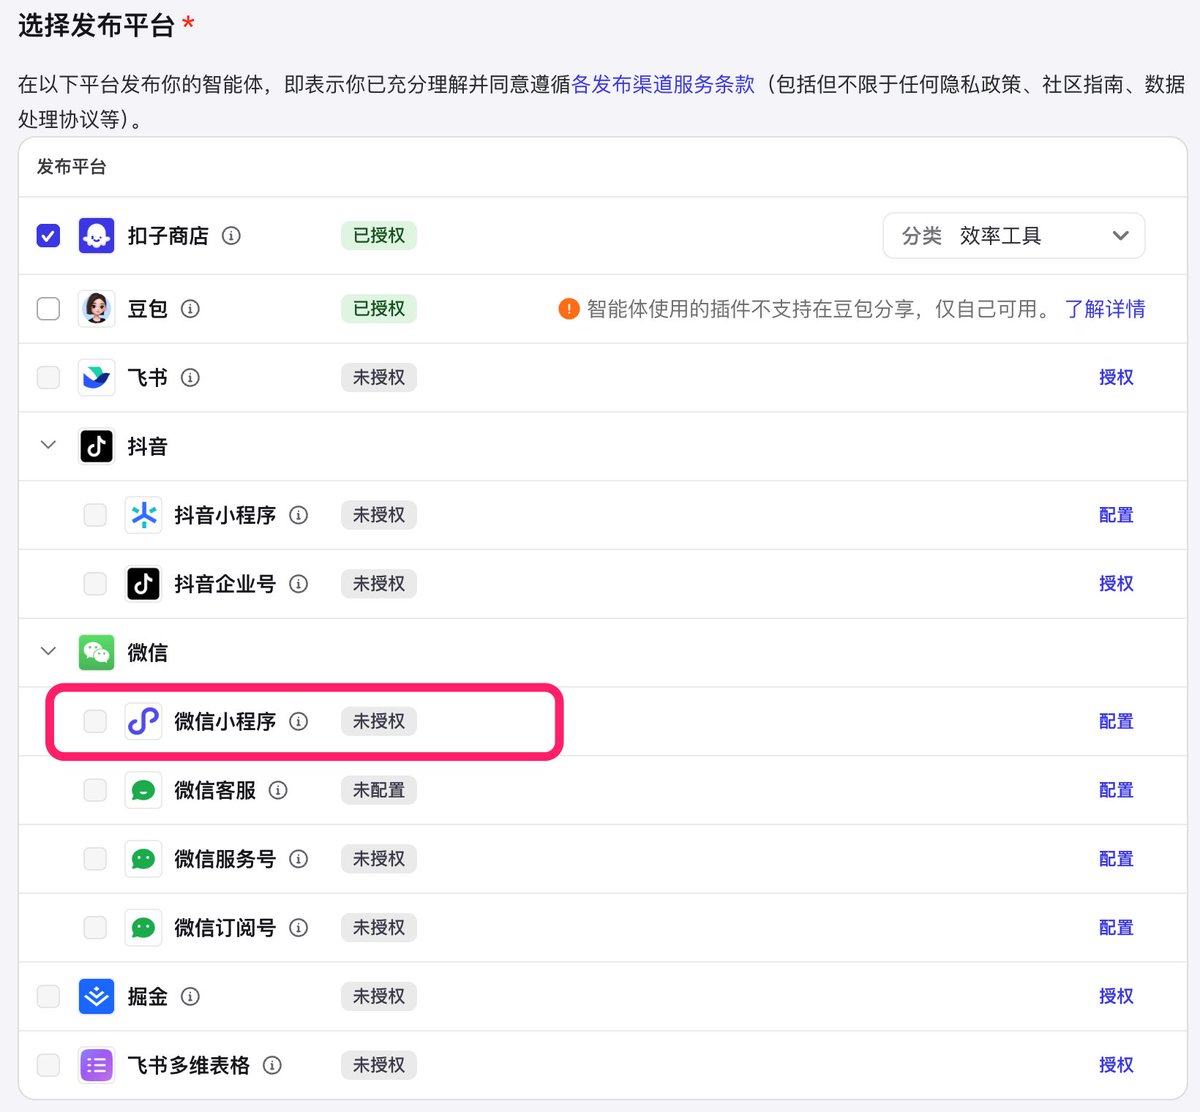Open info tooltip next to 豆包
1200x1112 pixels.
tap(190, 309)
